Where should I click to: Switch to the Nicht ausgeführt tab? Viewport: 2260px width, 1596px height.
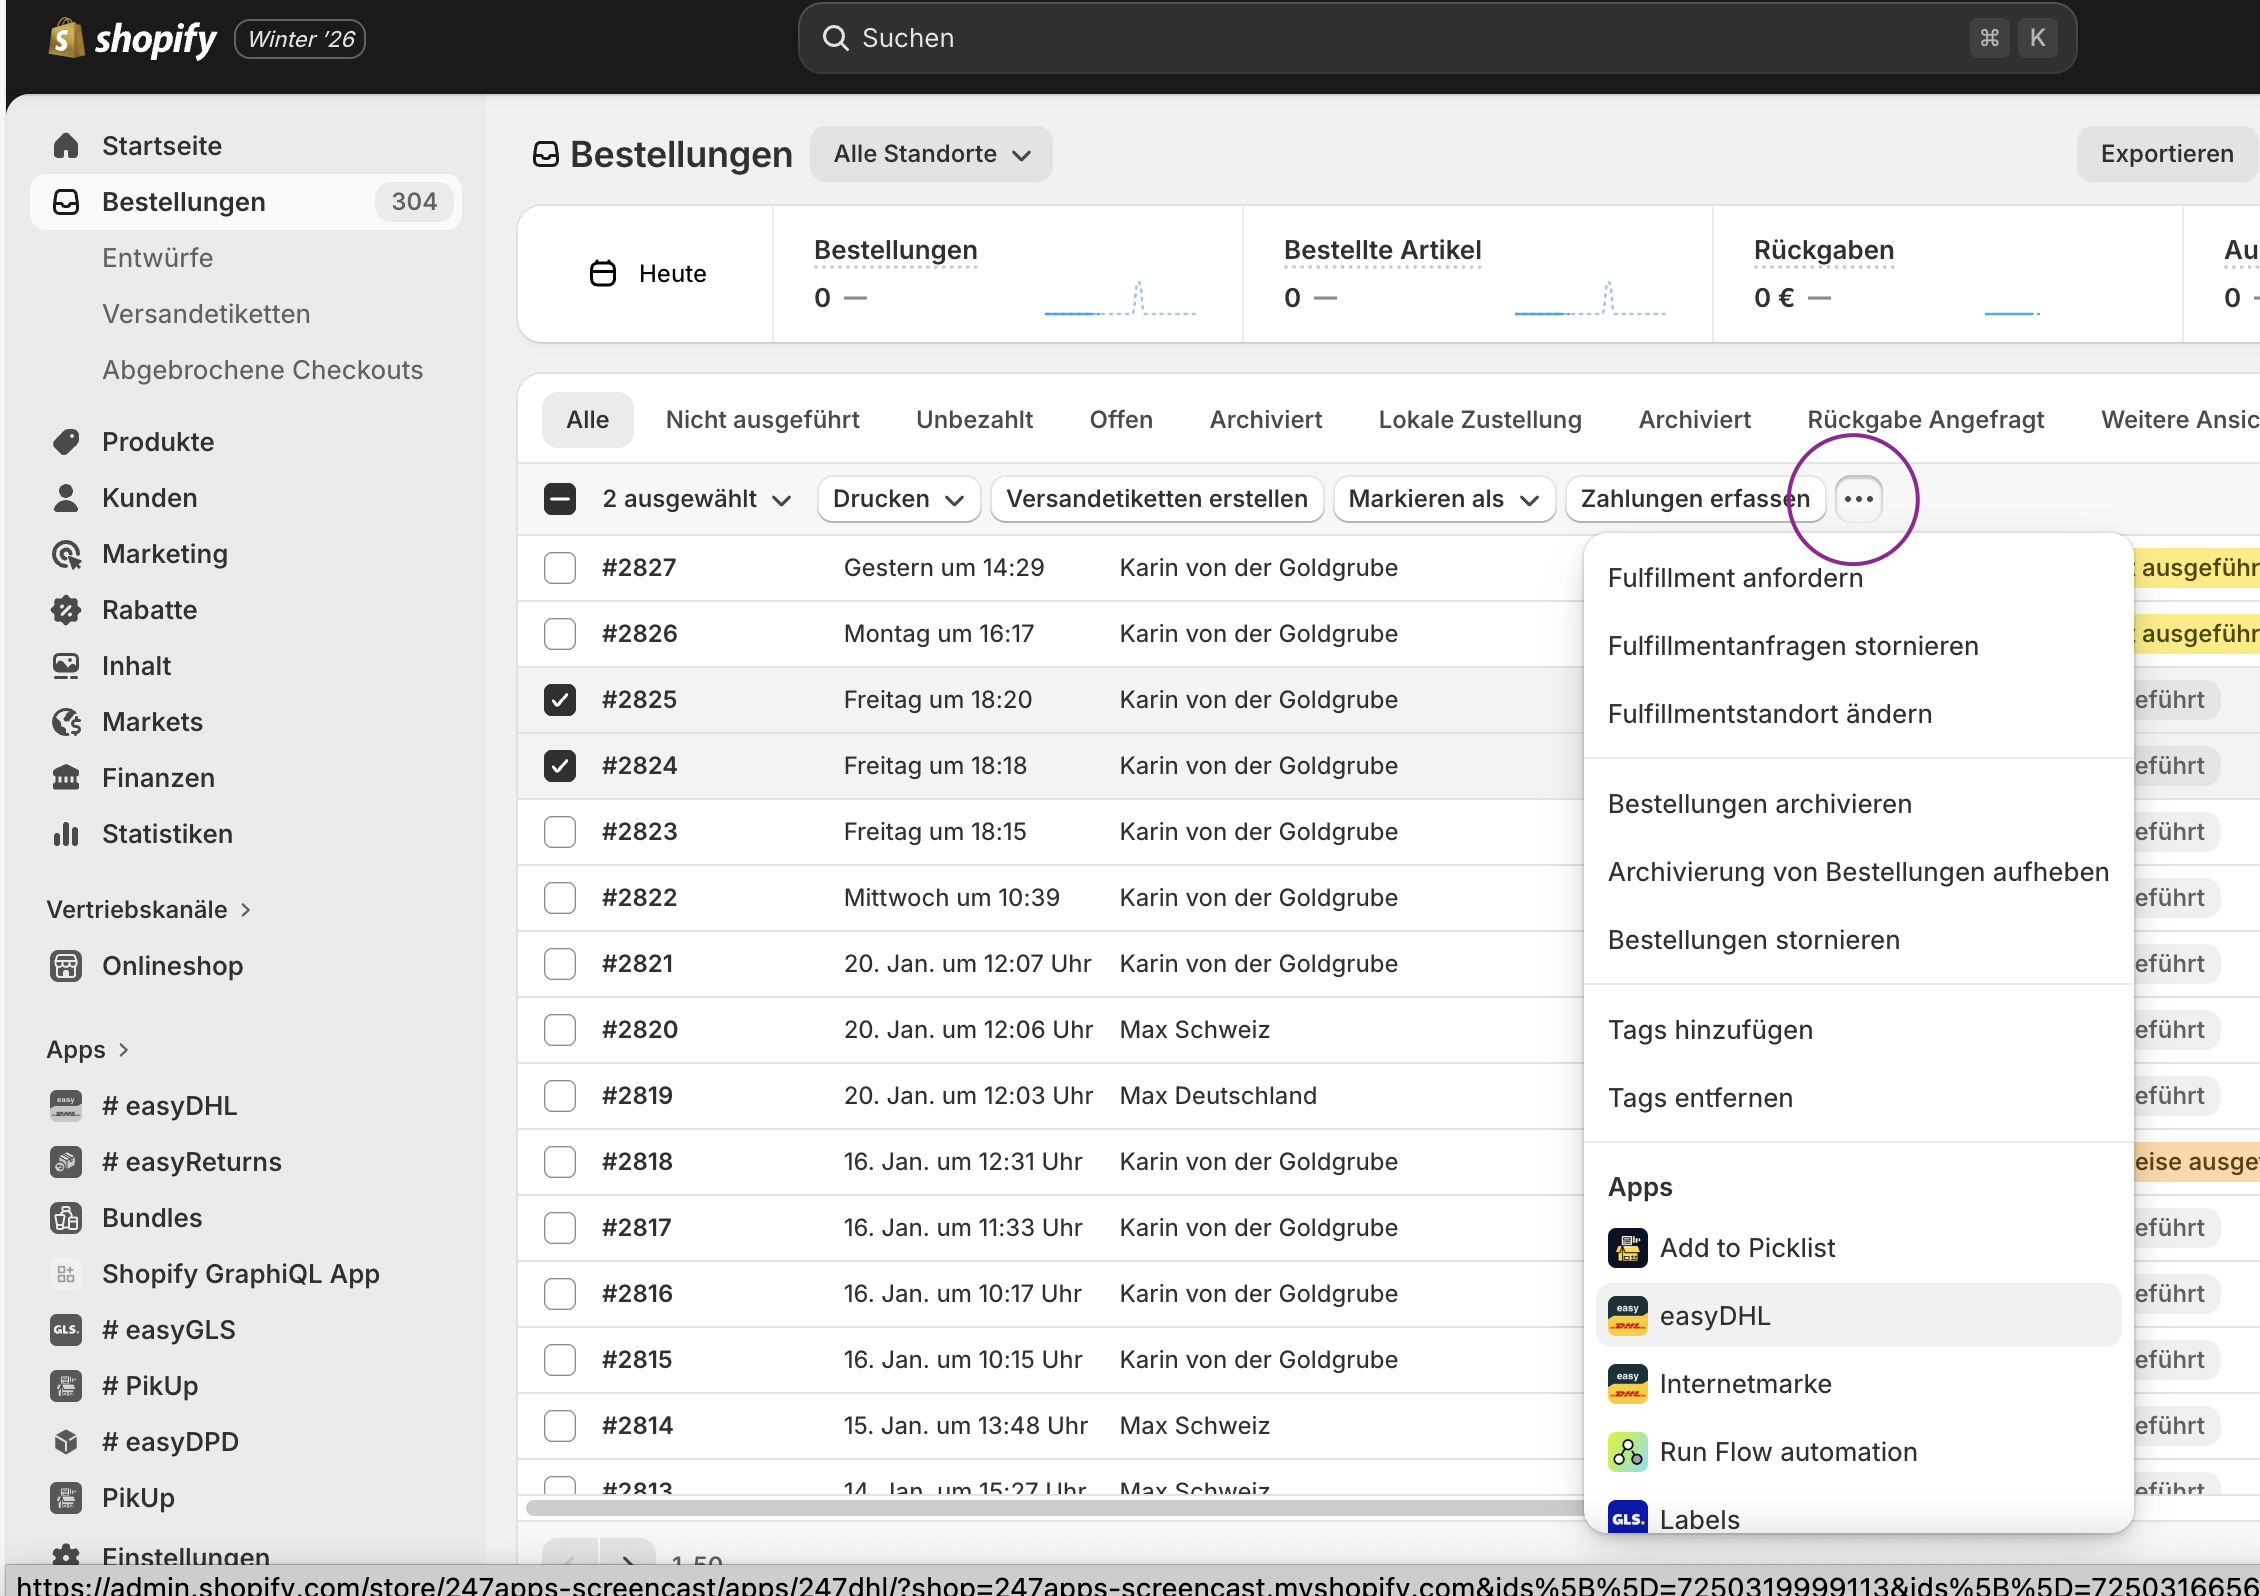[x=762, y=420]
